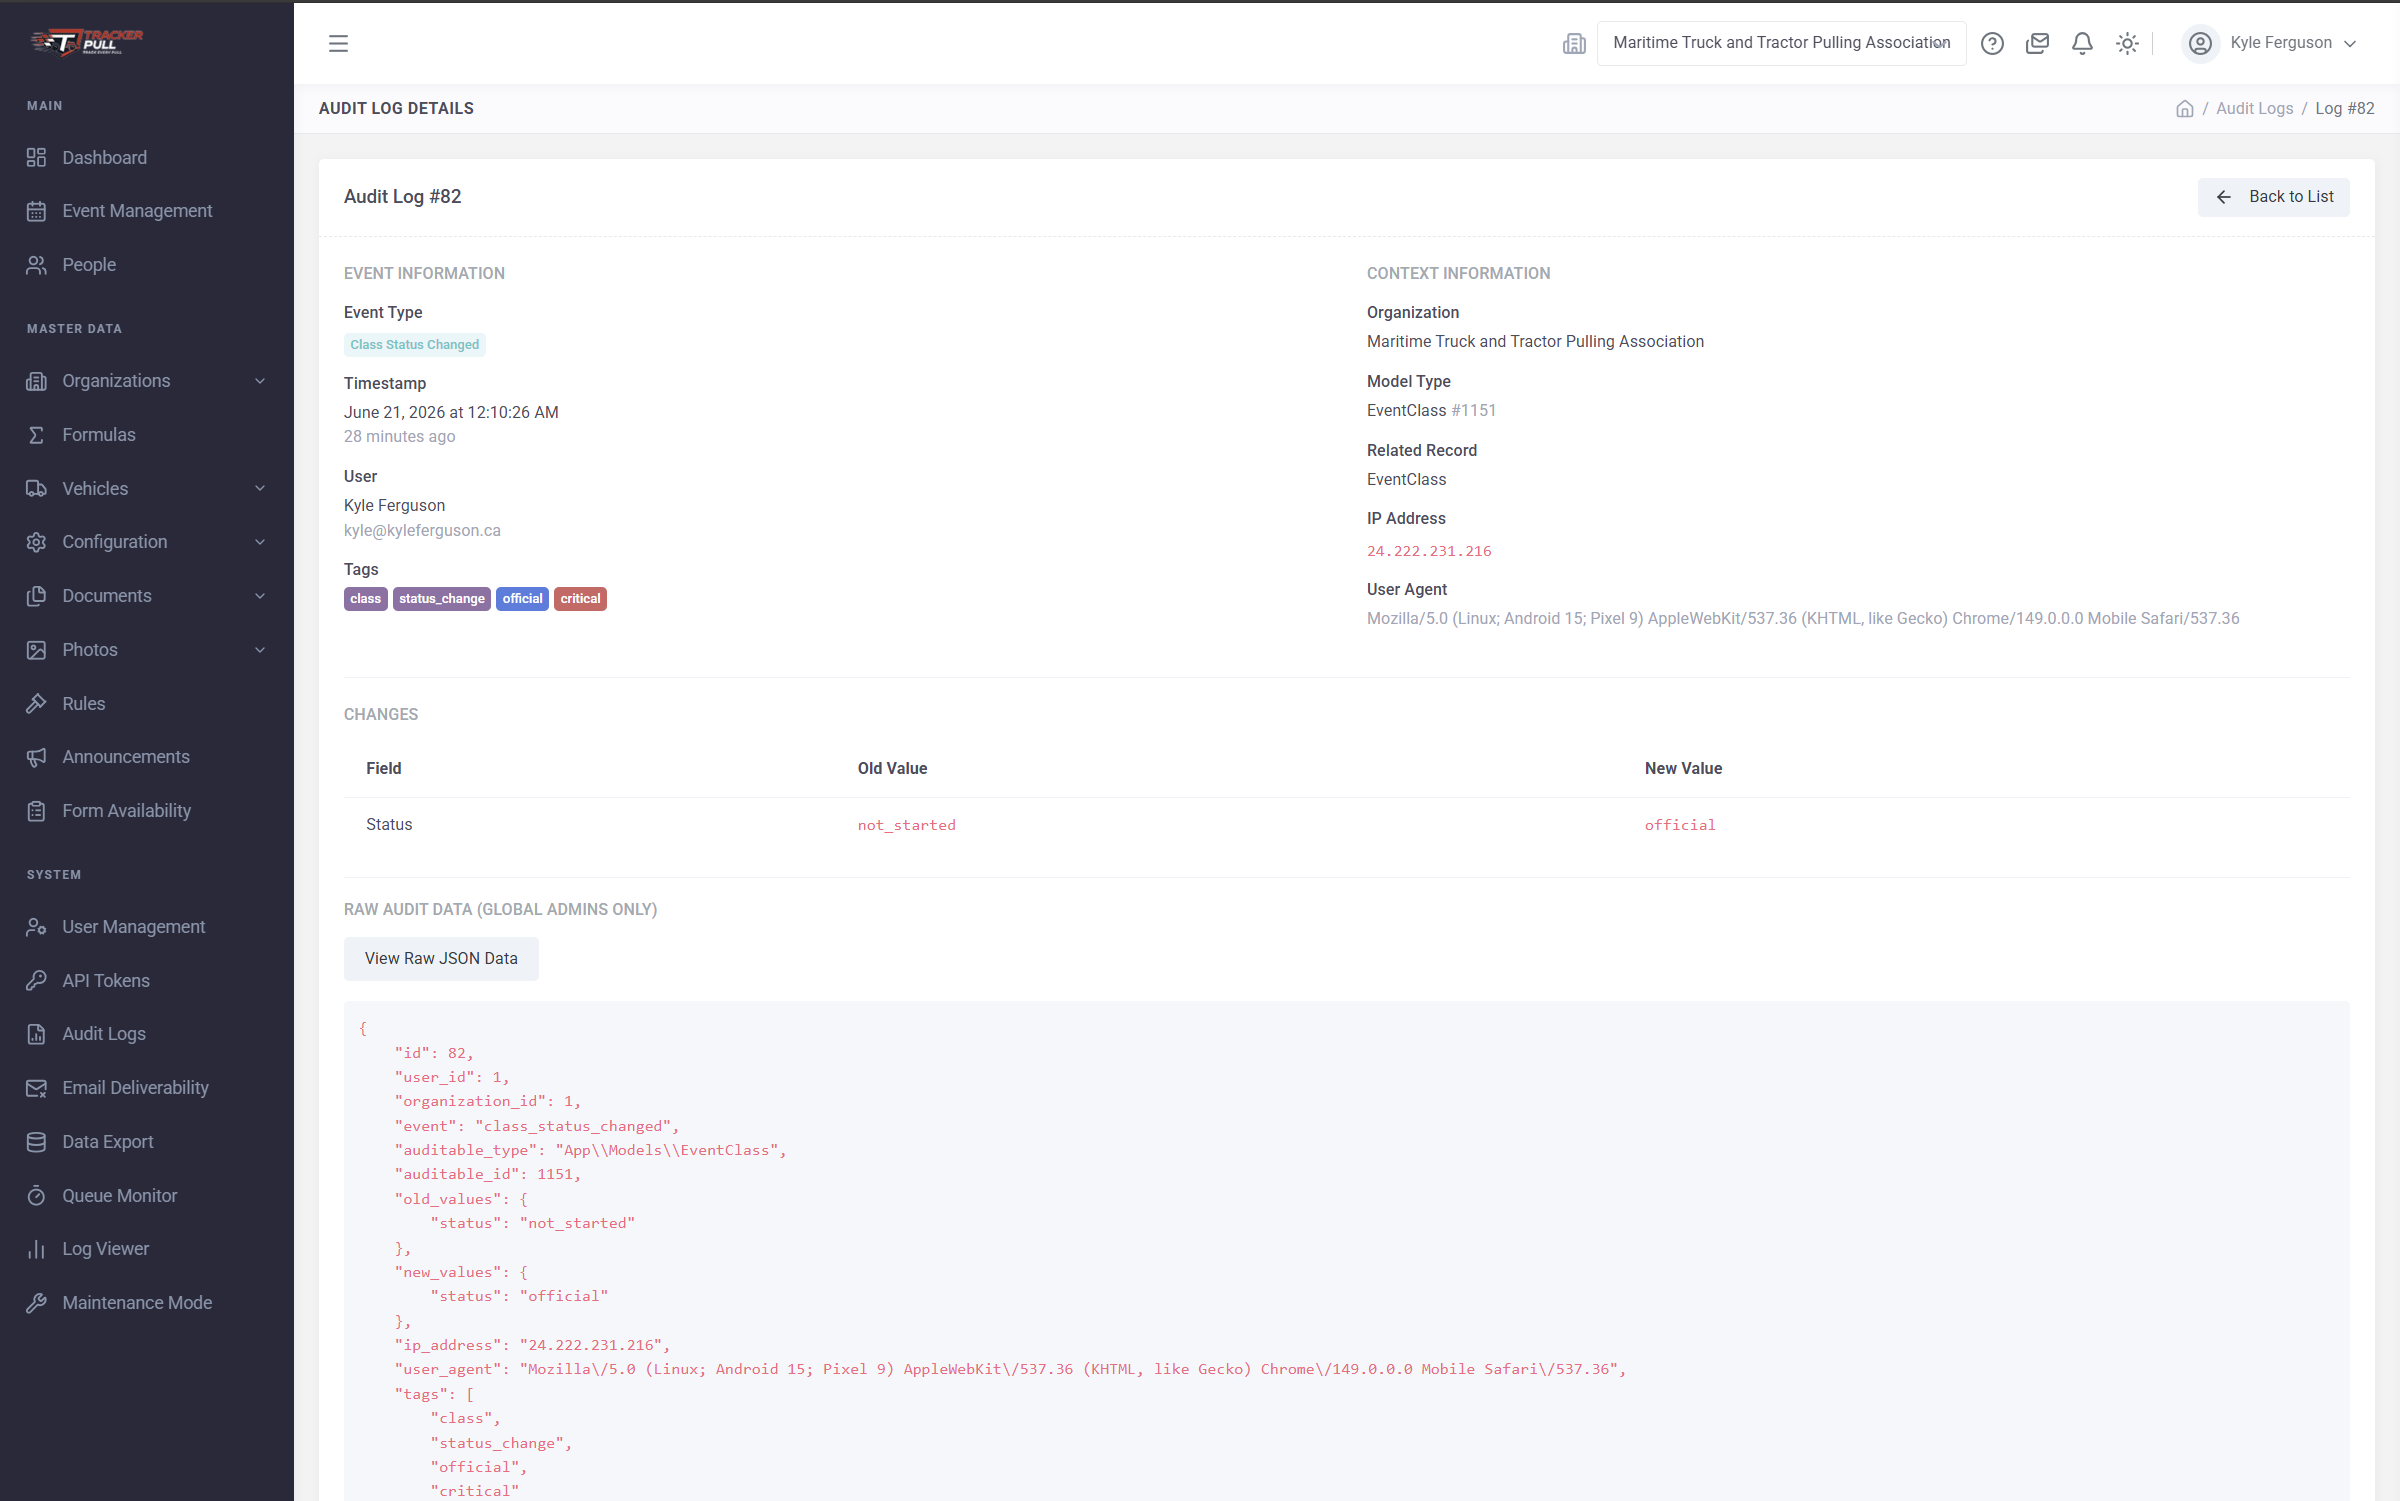Toggle the hamburger sidebar menu
This screenshot has width=2400, height=1501.
[x=338, y=43]
